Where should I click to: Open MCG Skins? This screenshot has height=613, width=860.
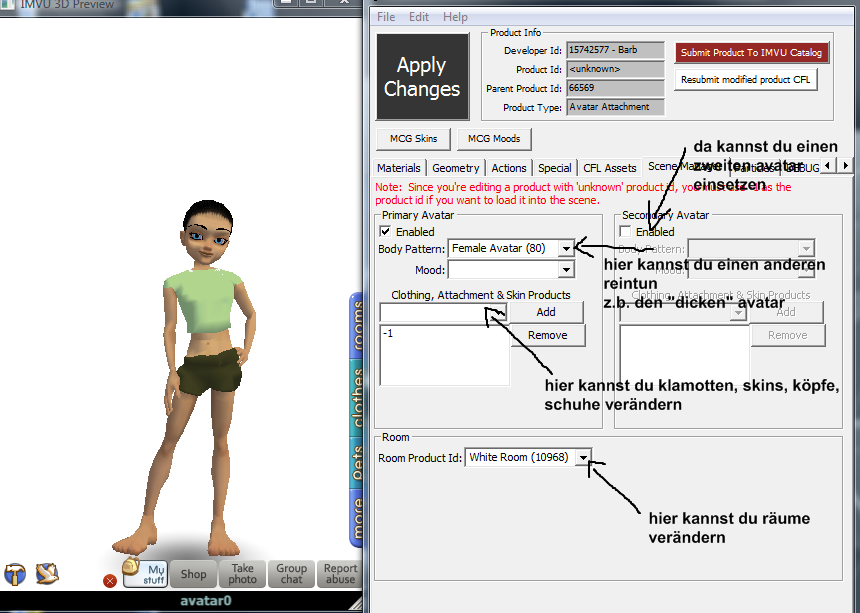pyautogui.click(x=414, y=139)
